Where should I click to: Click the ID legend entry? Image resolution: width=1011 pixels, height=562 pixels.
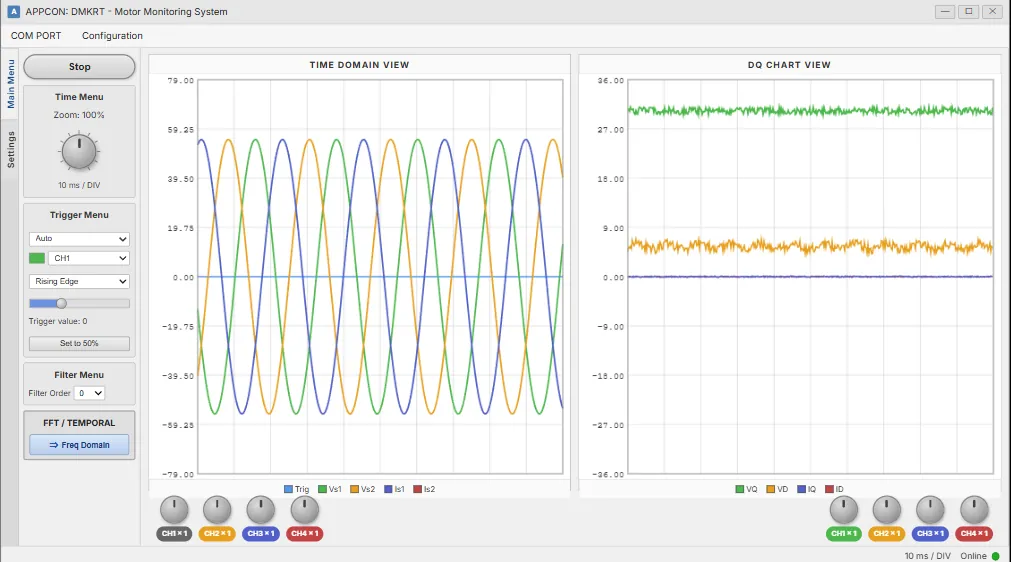click(834, 489)
